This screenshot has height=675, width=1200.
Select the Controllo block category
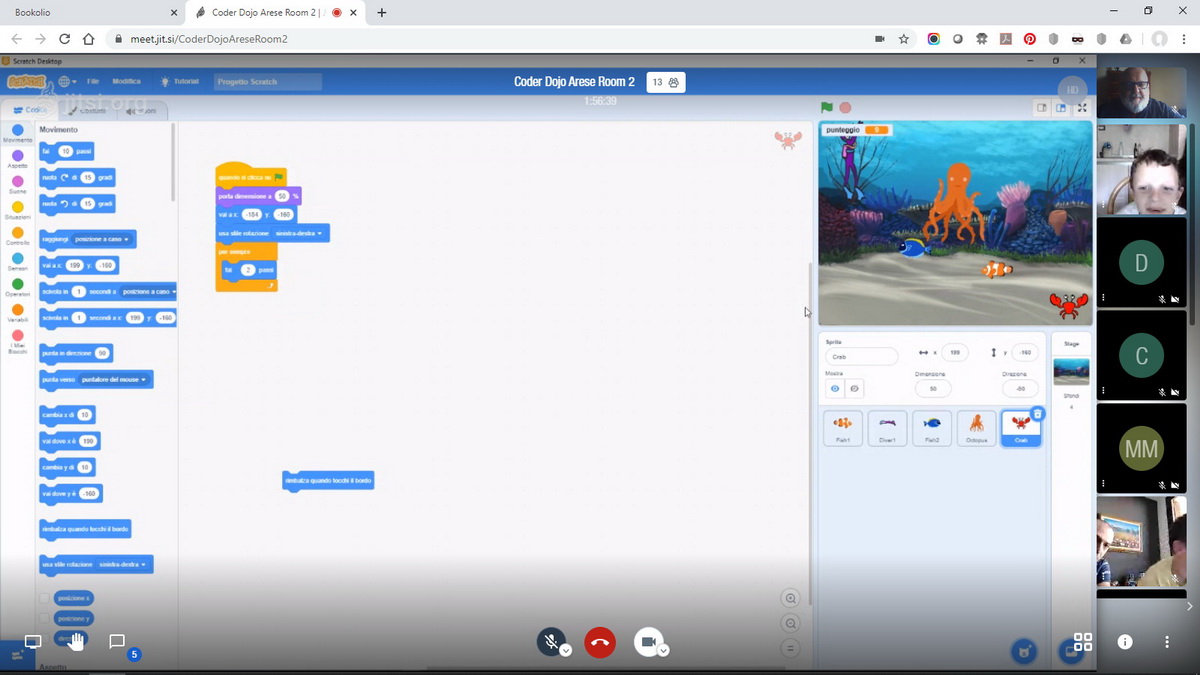click(x=18, y=236)
